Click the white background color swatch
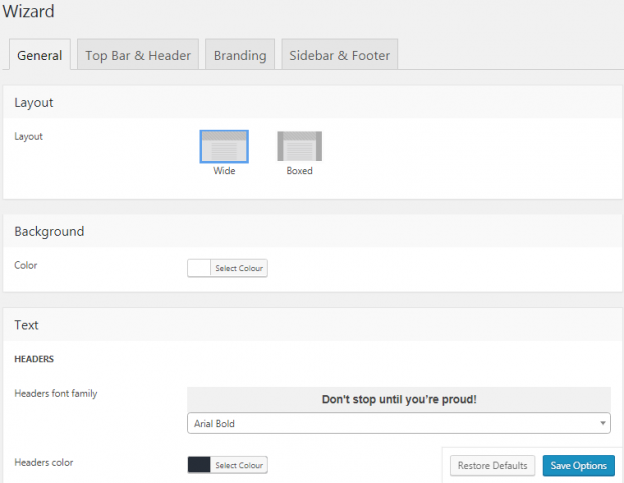 (x=199, y=268)
